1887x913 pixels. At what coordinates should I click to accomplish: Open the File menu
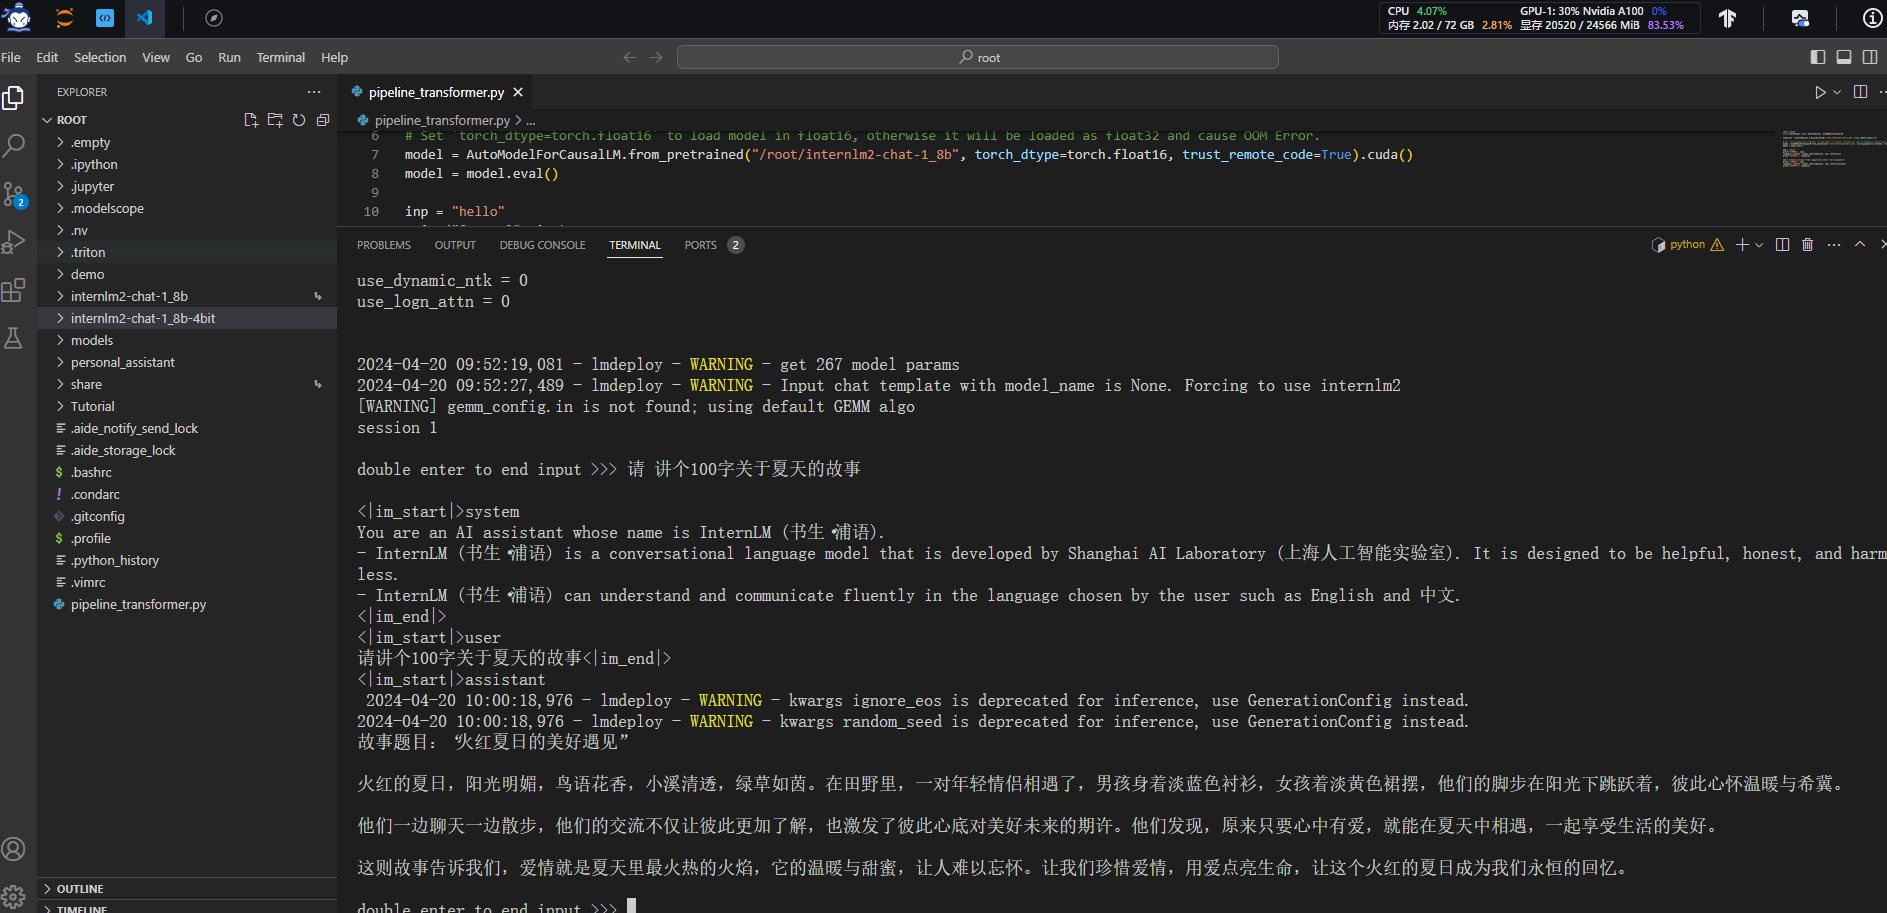click(x=11, y=57)
